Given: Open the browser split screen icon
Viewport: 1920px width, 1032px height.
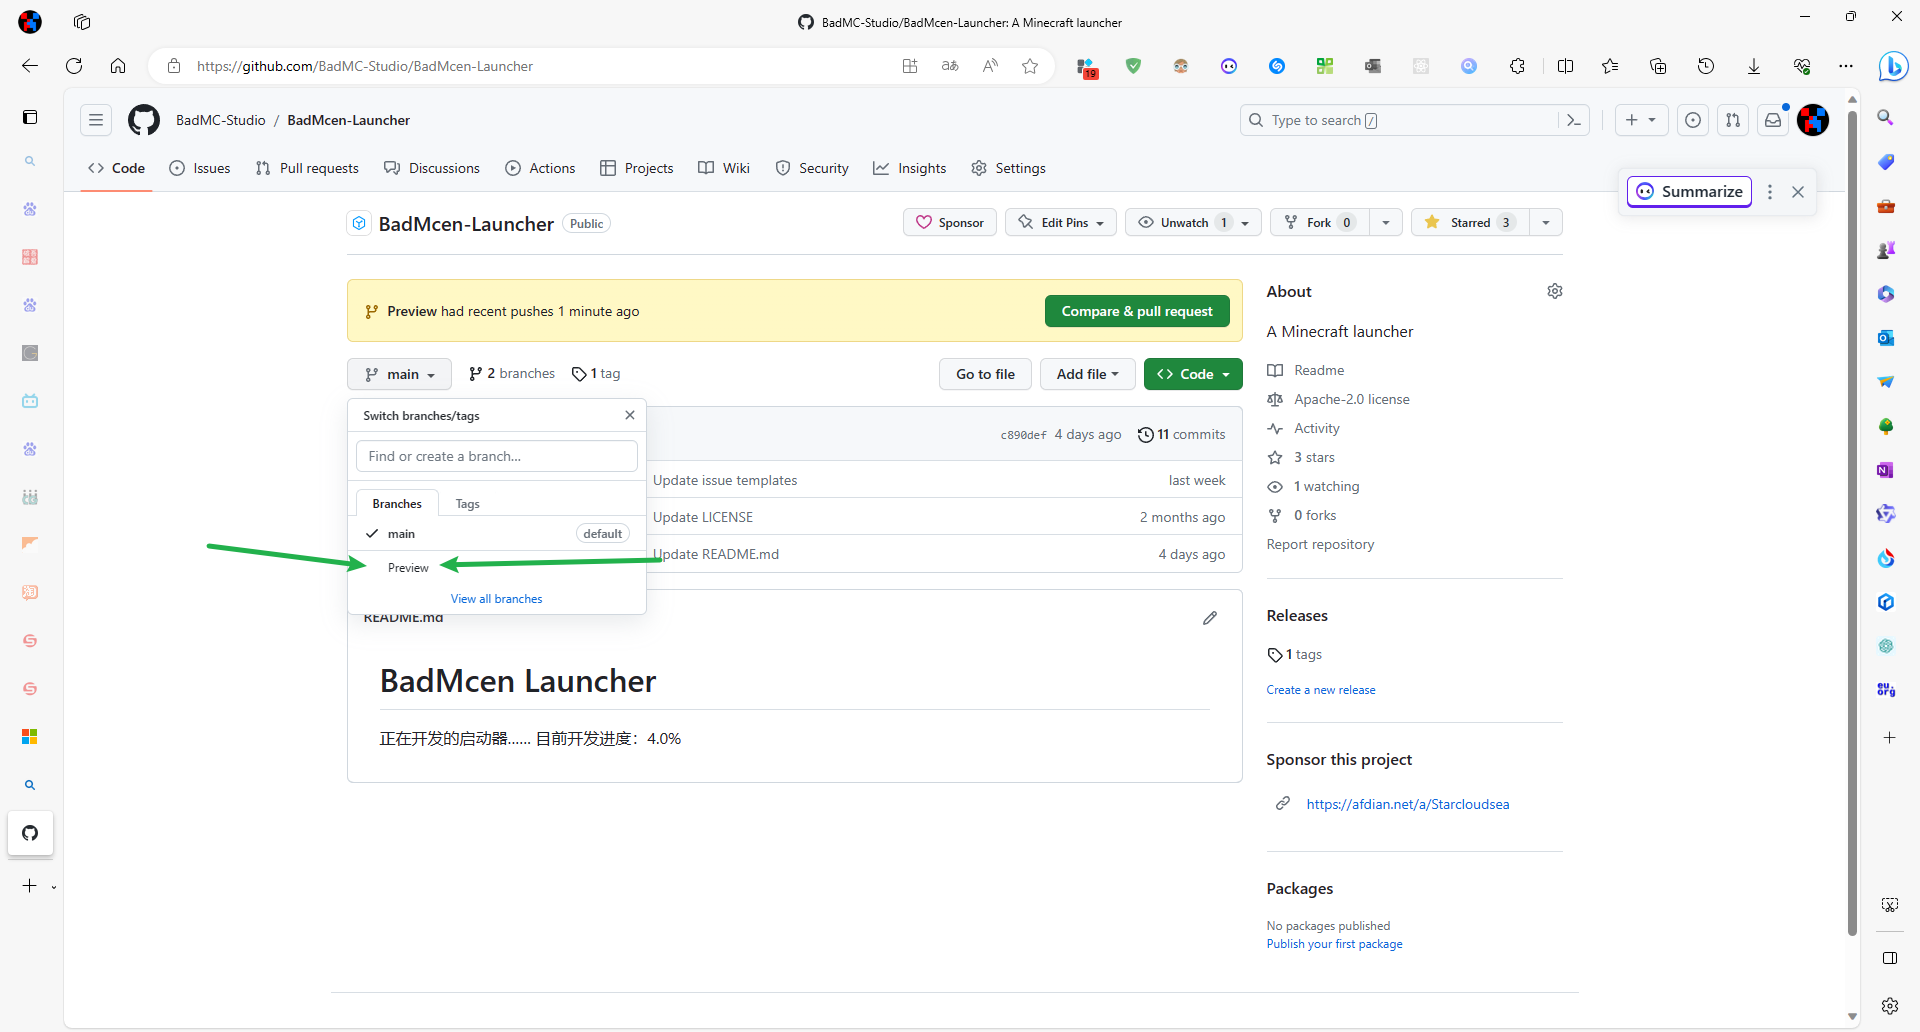Looking at the screenshot, I should [1566, 66].
